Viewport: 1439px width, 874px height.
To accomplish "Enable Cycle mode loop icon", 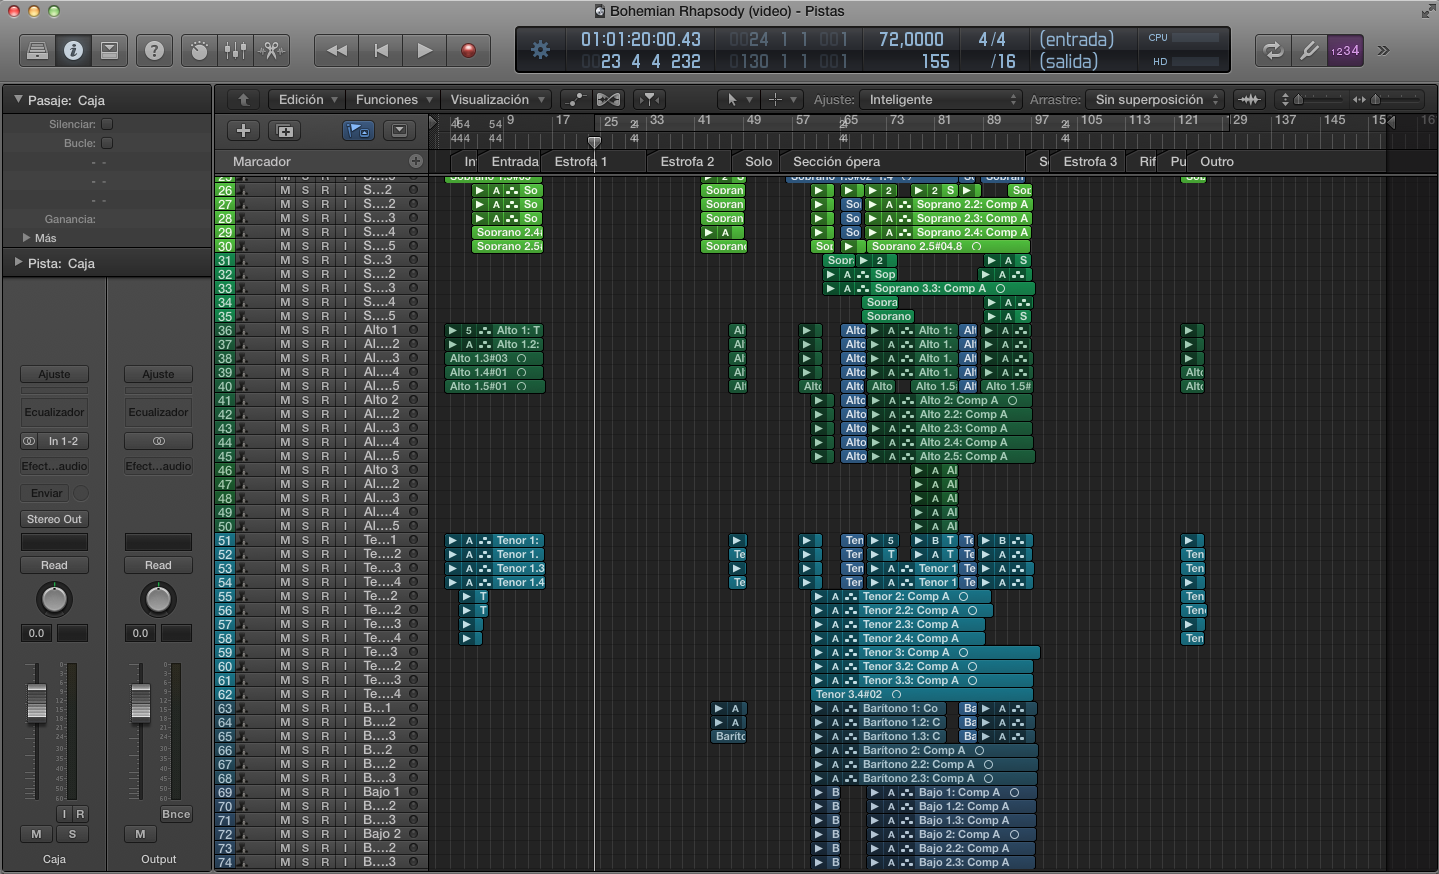I will coord(1273,50).
